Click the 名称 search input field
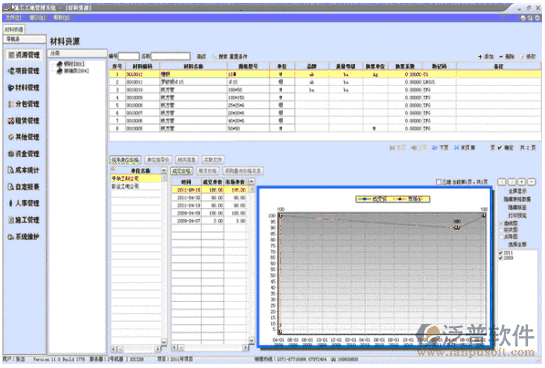 (171, 56)
